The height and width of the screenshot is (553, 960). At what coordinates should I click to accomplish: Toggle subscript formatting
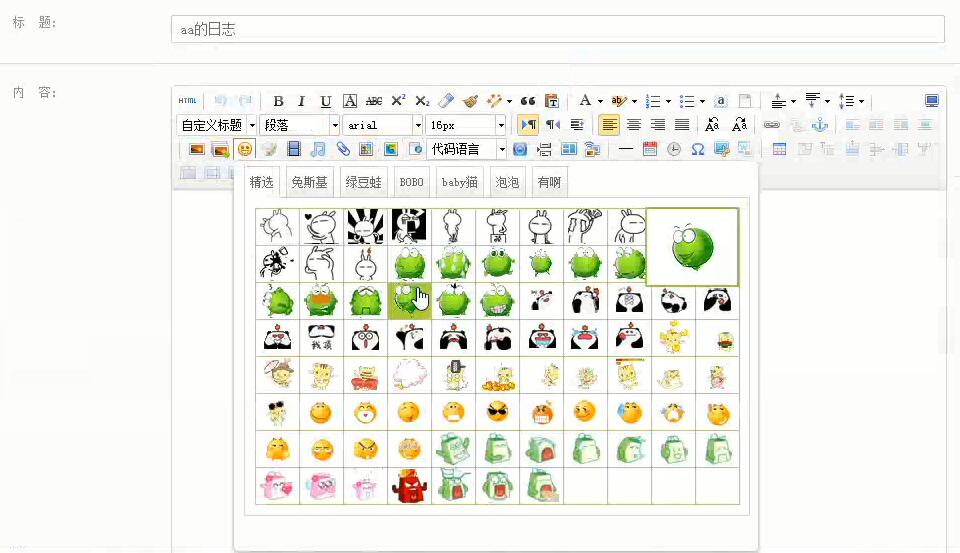pos(422,101)
